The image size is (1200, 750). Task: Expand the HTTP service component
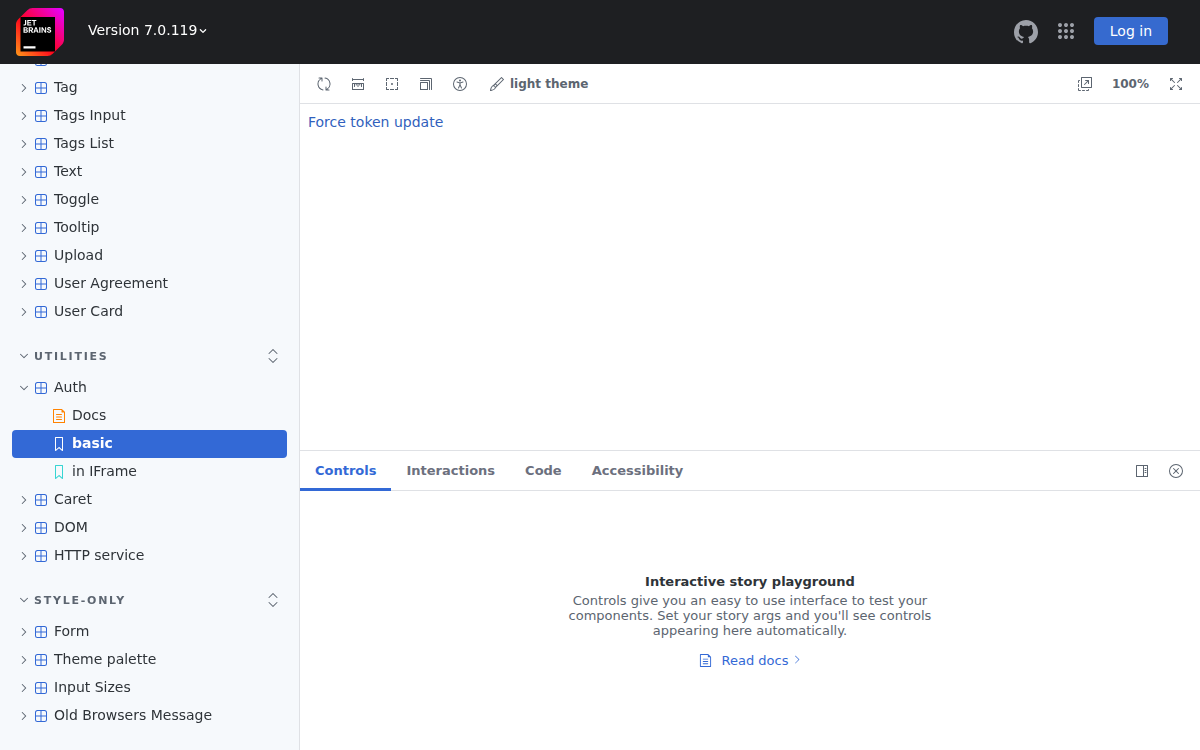[150, 555]
